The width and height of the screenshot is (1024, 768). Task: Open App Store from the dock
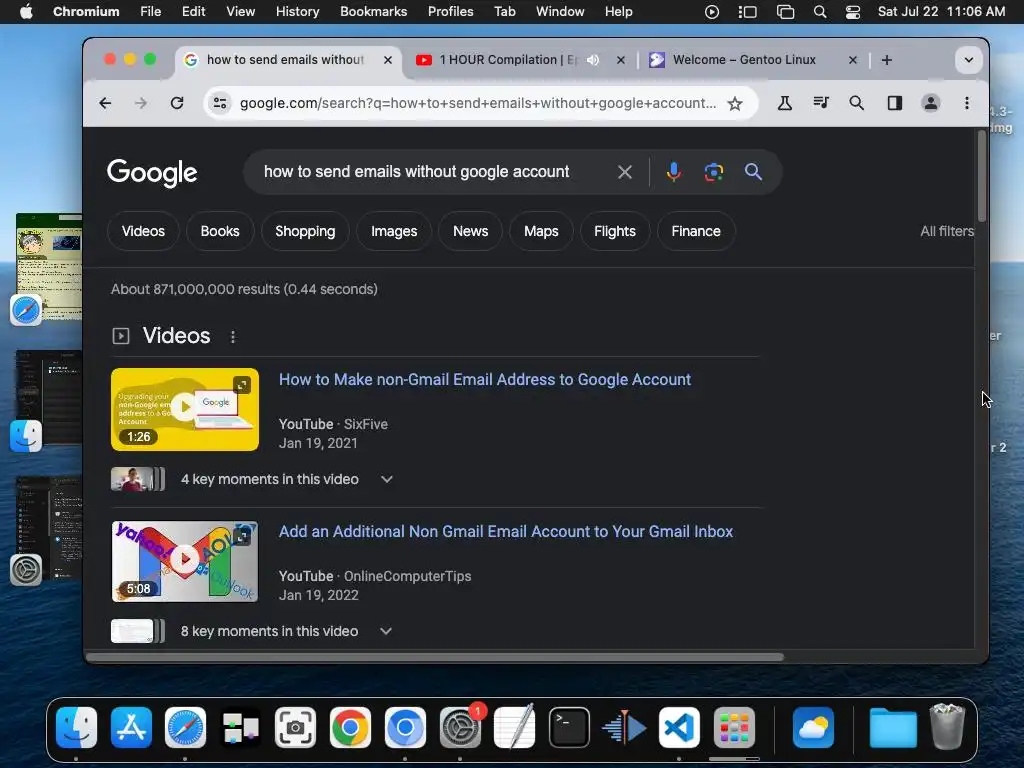pyautogui.click(x=131, y=728)
